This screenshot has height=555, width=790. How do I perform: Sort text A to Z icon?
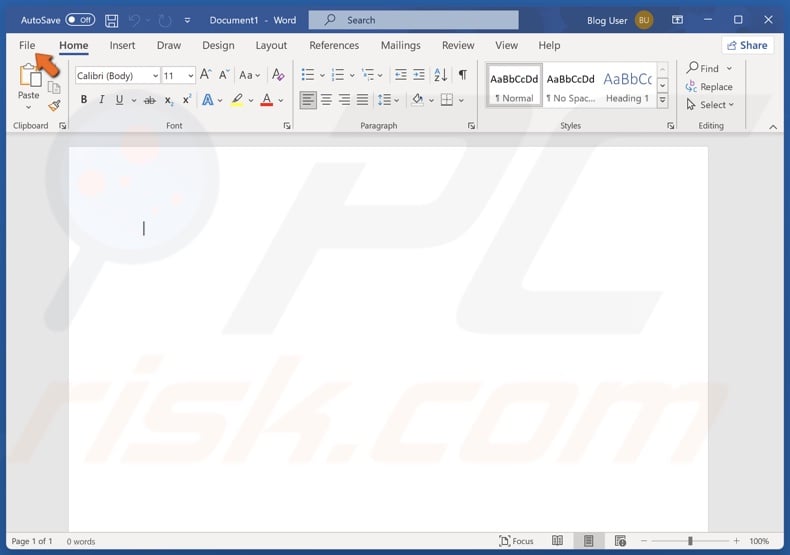(441, 75)
